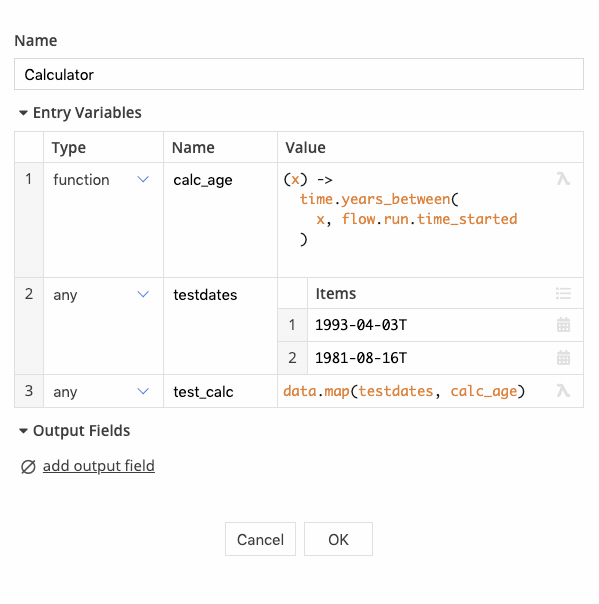This screenshot has height=604, width=599.
Task: Click the lambda icon in test_calc row
Action: tap(563, 391)
